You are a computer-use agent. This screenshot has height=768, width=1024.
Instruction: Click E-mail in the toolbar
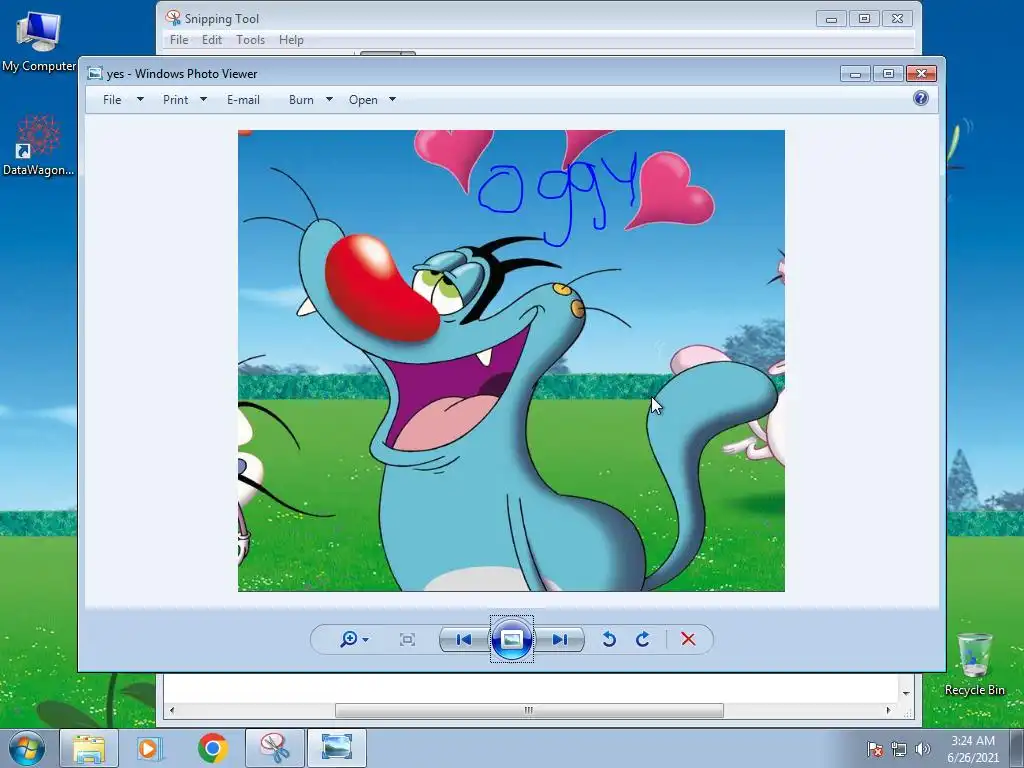coord(243,100)
